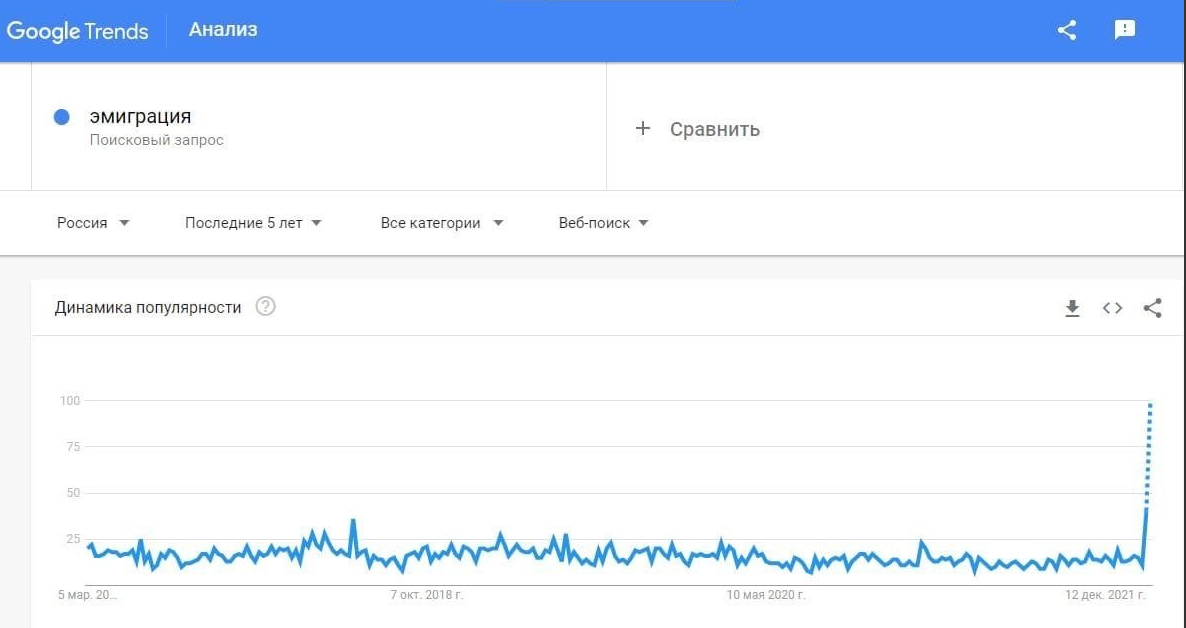Image resolution: width=1186 pixels, height=628 pixels.
Task: Download the interest over time chart data
Action: coord(1072,308)
